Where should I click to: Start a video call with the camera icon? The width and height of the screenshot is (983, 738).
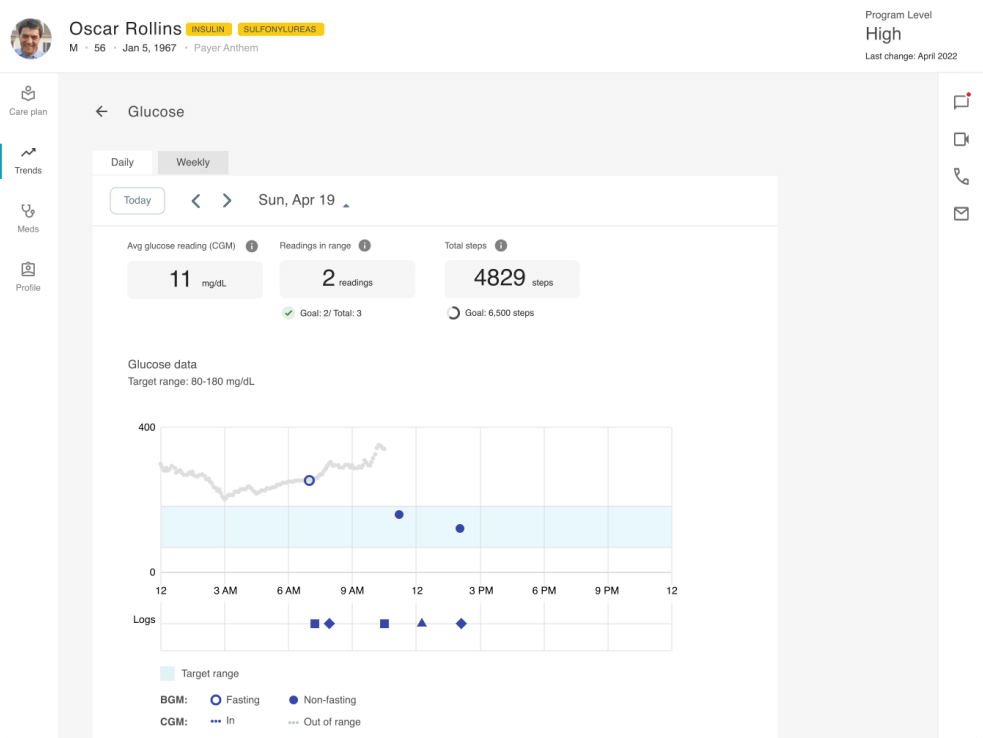tap(962, 139)
